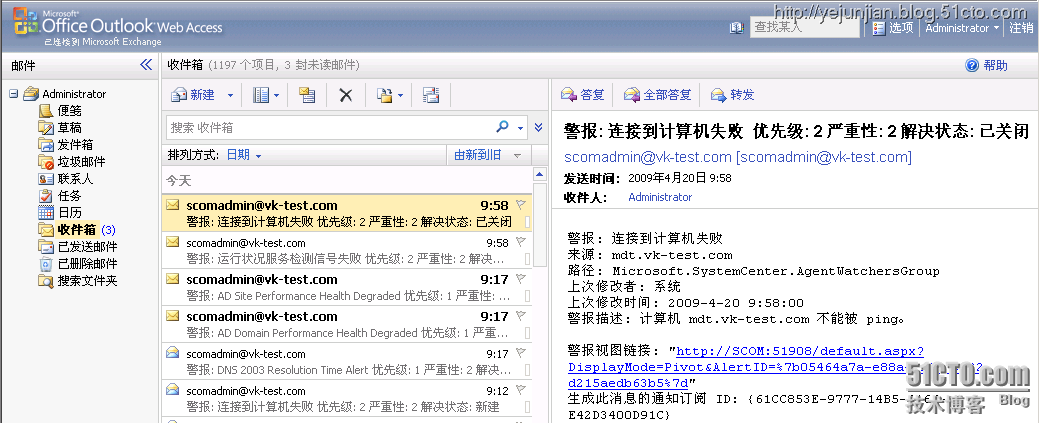Click the check messages toolbar icon
The width and height of the screenshot is (1039, 423).
pyautogui.click(x=307, y=95)
